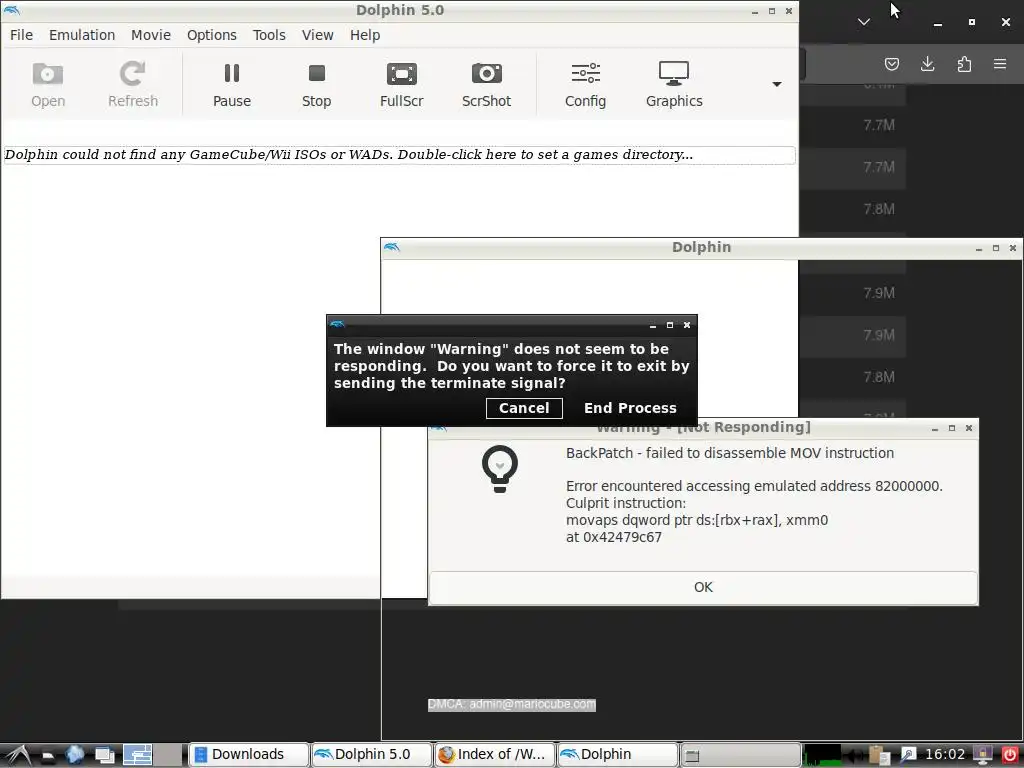Click the CPU usage monitor graph in tray
Viewport: 1024px width, 768px height.
pyautogui.click(x=822, y=755)
